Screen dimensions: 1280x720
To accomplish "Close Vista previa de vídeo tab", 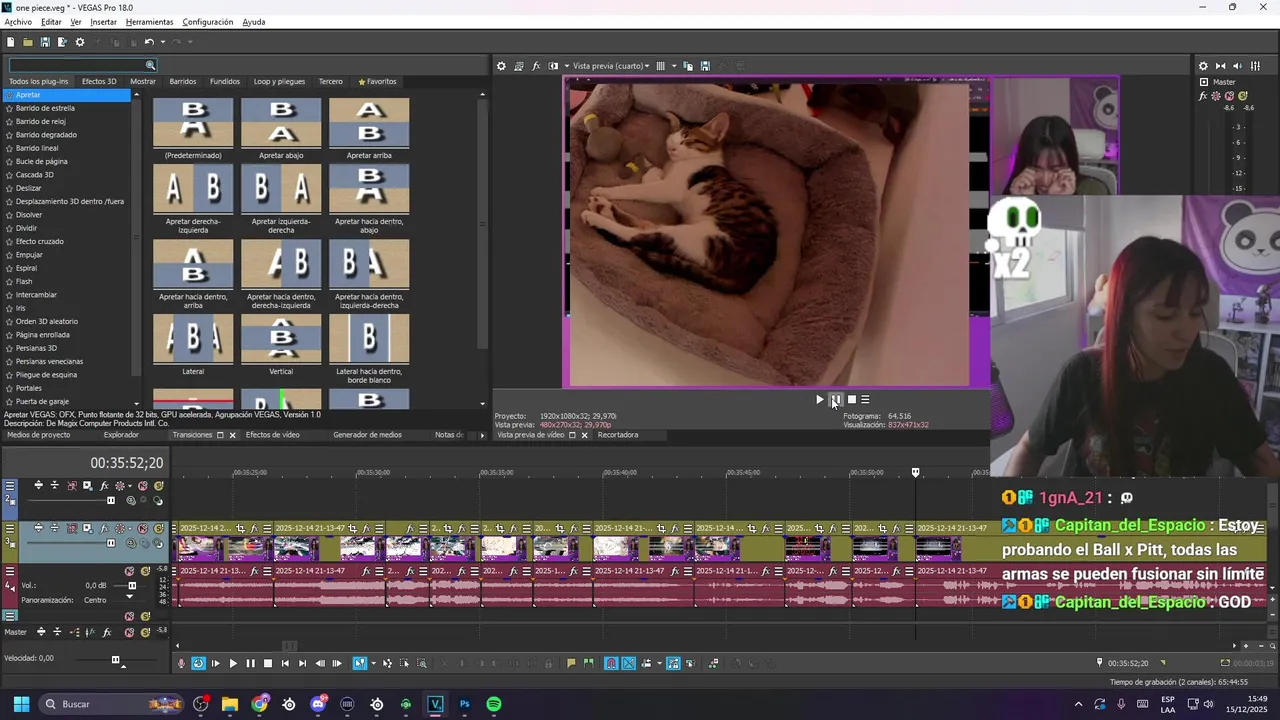I will pos(584,435).
